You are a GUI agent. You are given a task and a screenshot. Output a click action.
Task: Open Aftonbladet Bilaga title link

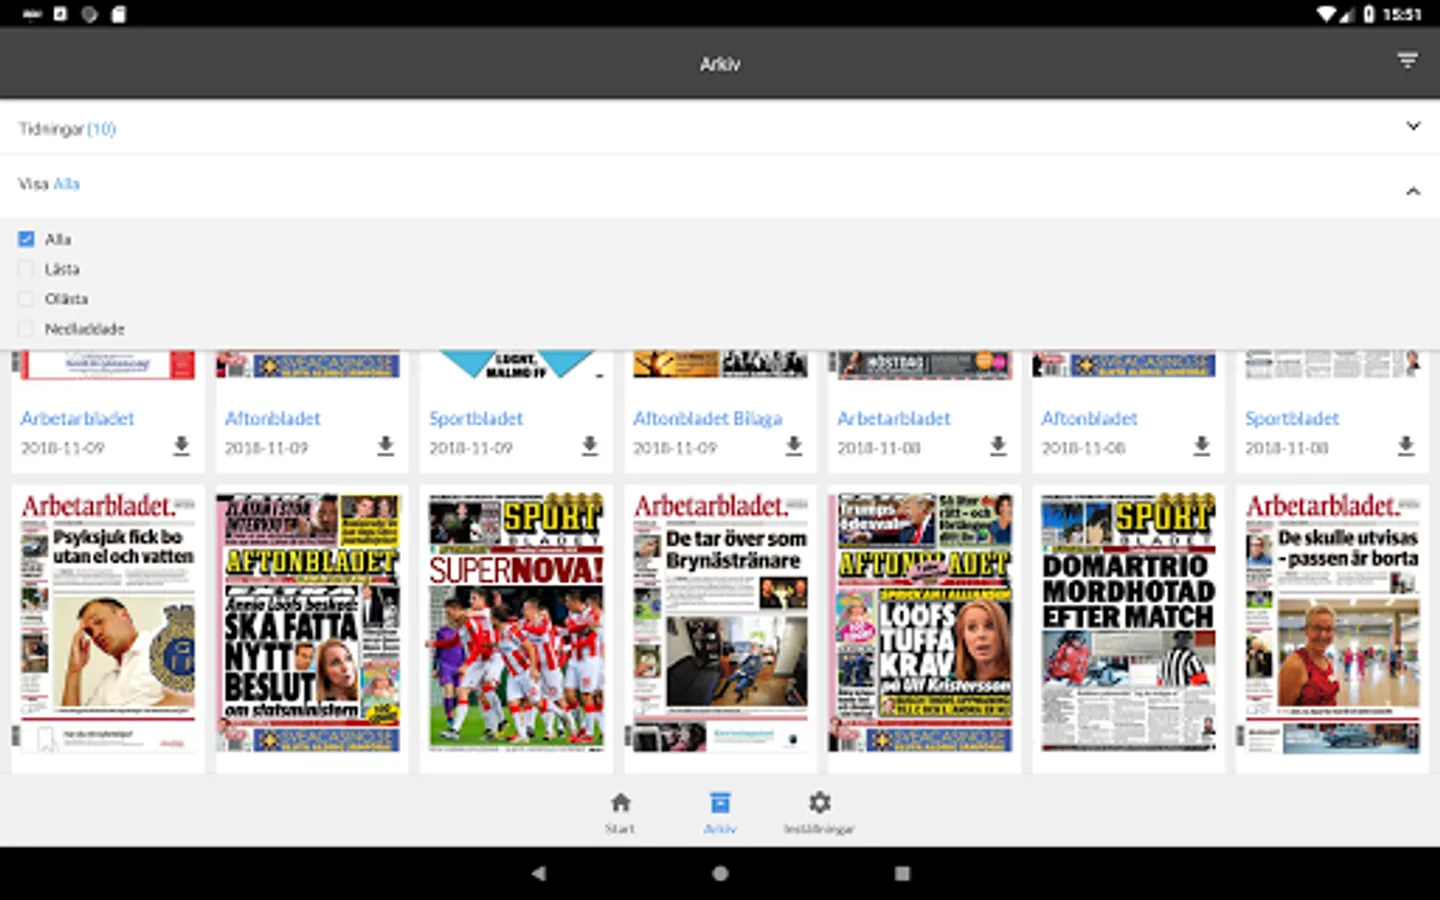708,419
